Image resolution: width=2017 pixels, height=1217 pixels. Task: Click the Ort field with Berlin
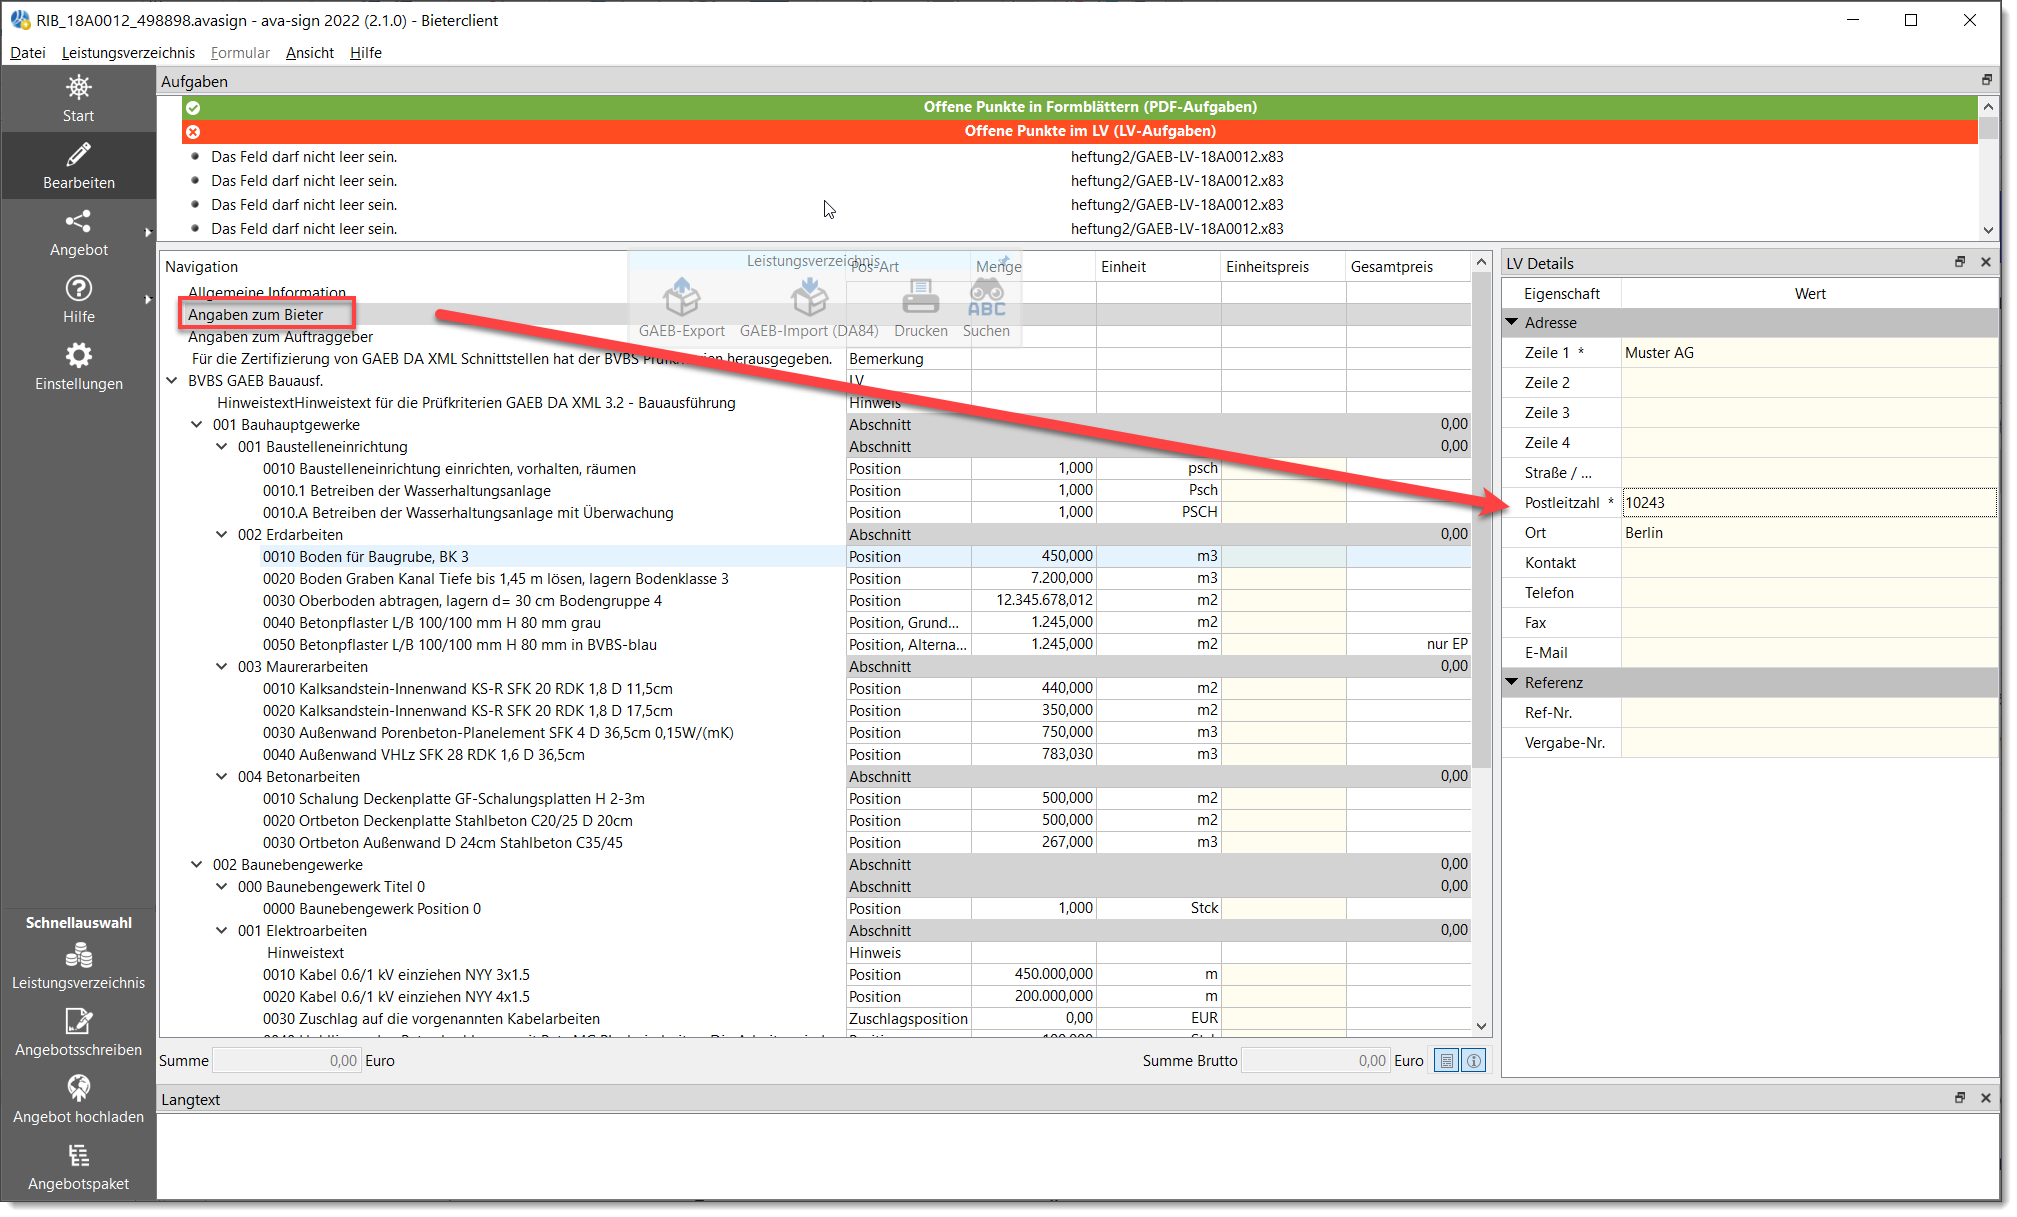[x=1809, y=533]
